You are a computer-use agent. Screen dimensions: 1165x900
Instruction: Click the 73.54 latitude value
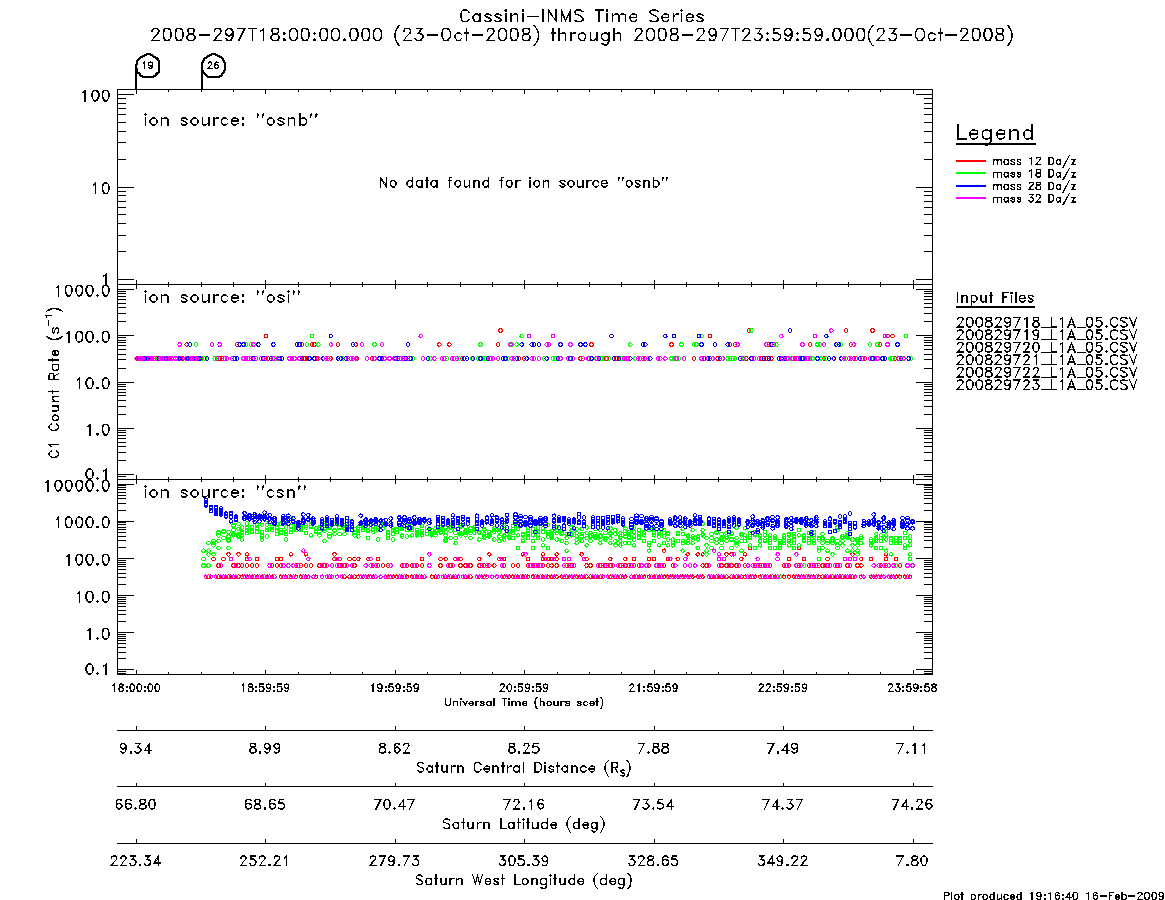point(653,805)
